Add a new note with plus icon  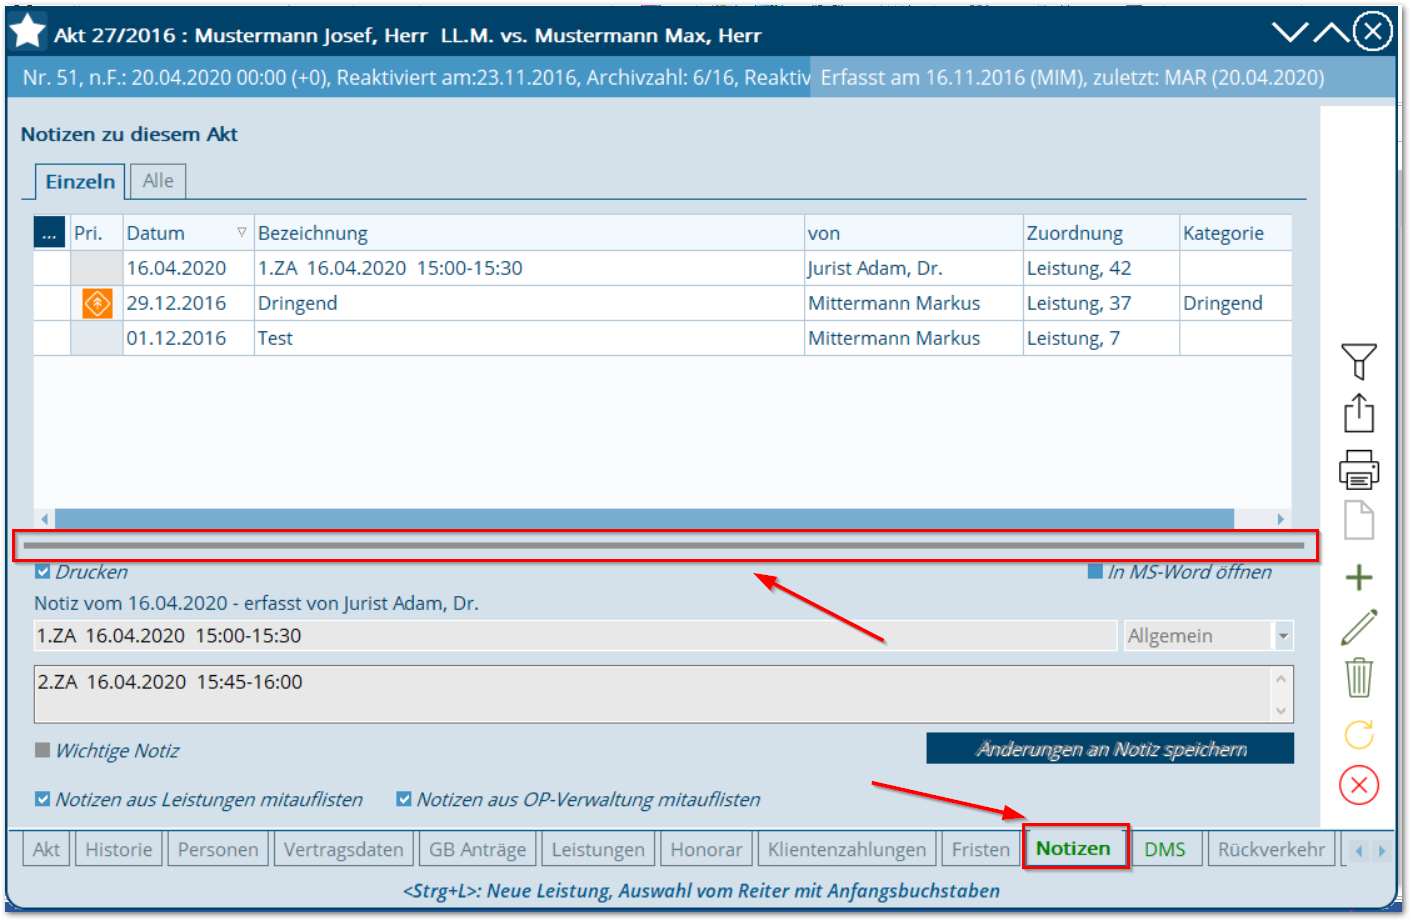point(1358,577)
